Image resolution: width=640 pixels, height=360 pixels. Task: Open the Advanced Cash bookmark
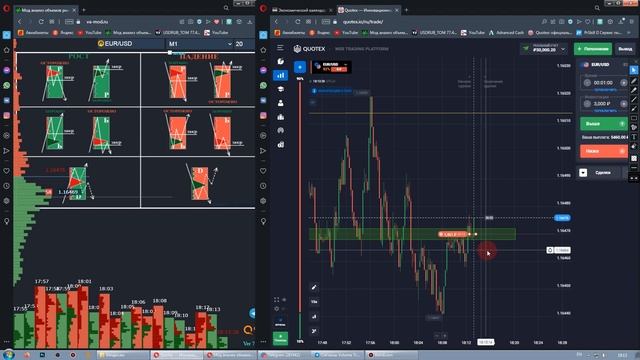(506, 33)
